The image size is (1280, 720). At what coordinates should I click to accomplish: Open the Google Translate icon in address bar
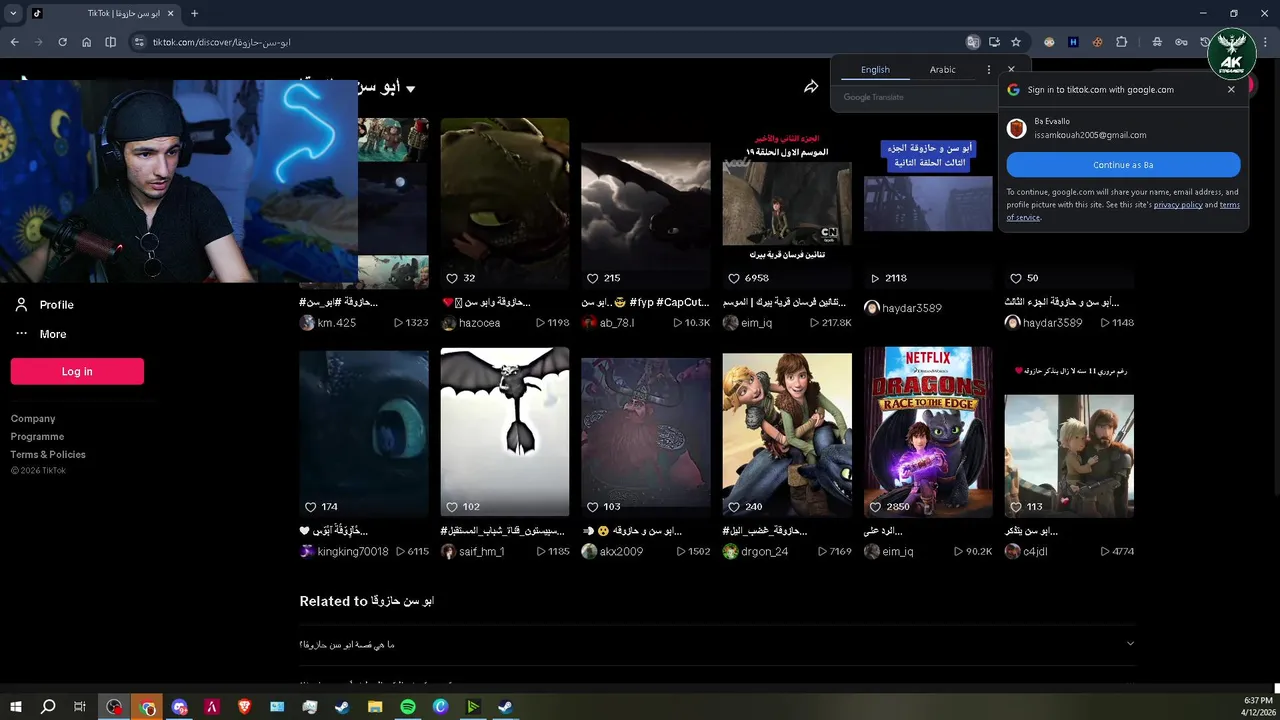tap(973, 42)
